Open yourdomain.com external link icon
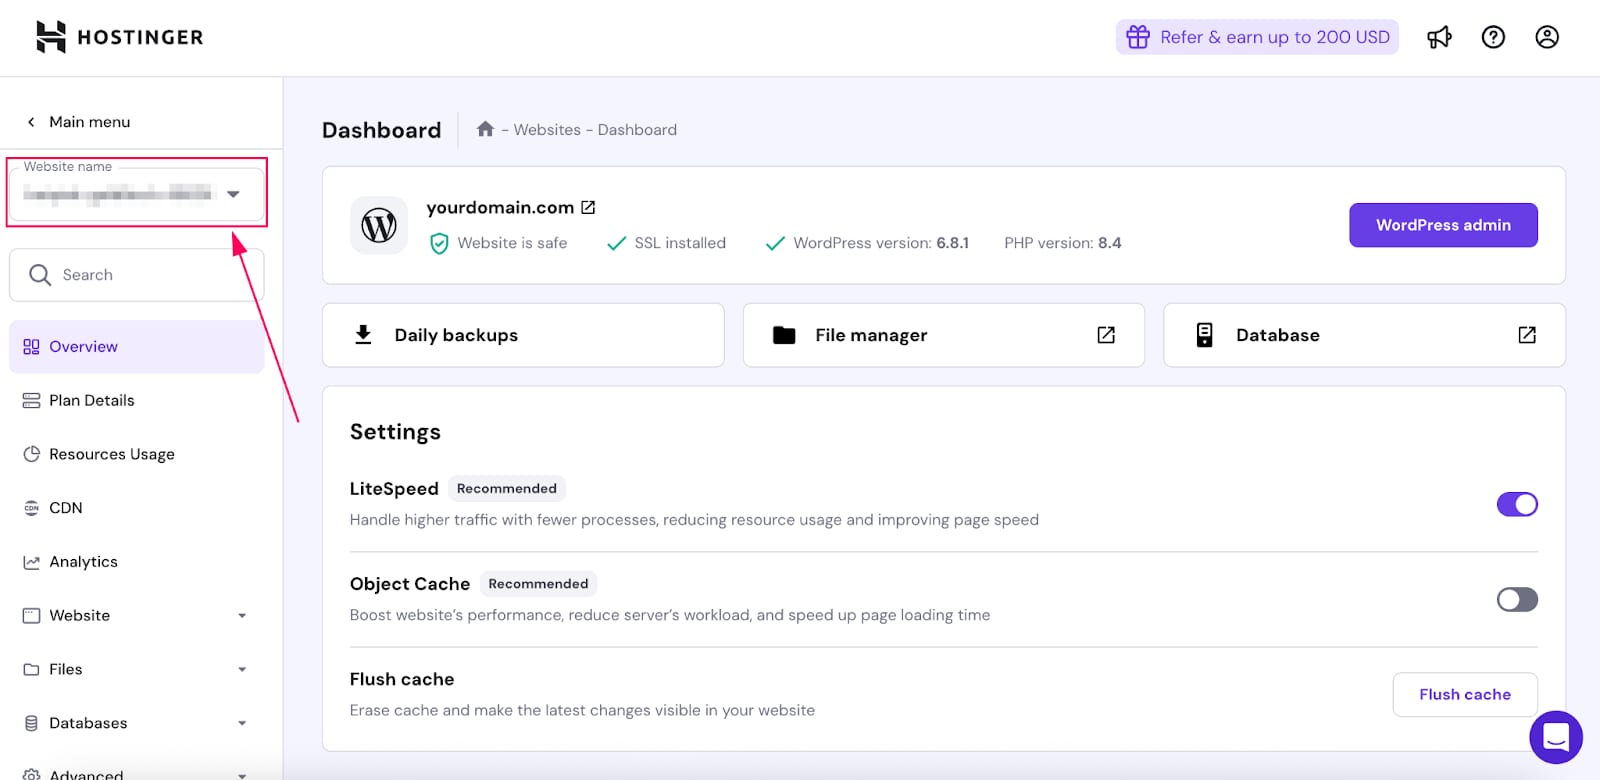Viewport: 1600px width, 780px height. [588, 208]
